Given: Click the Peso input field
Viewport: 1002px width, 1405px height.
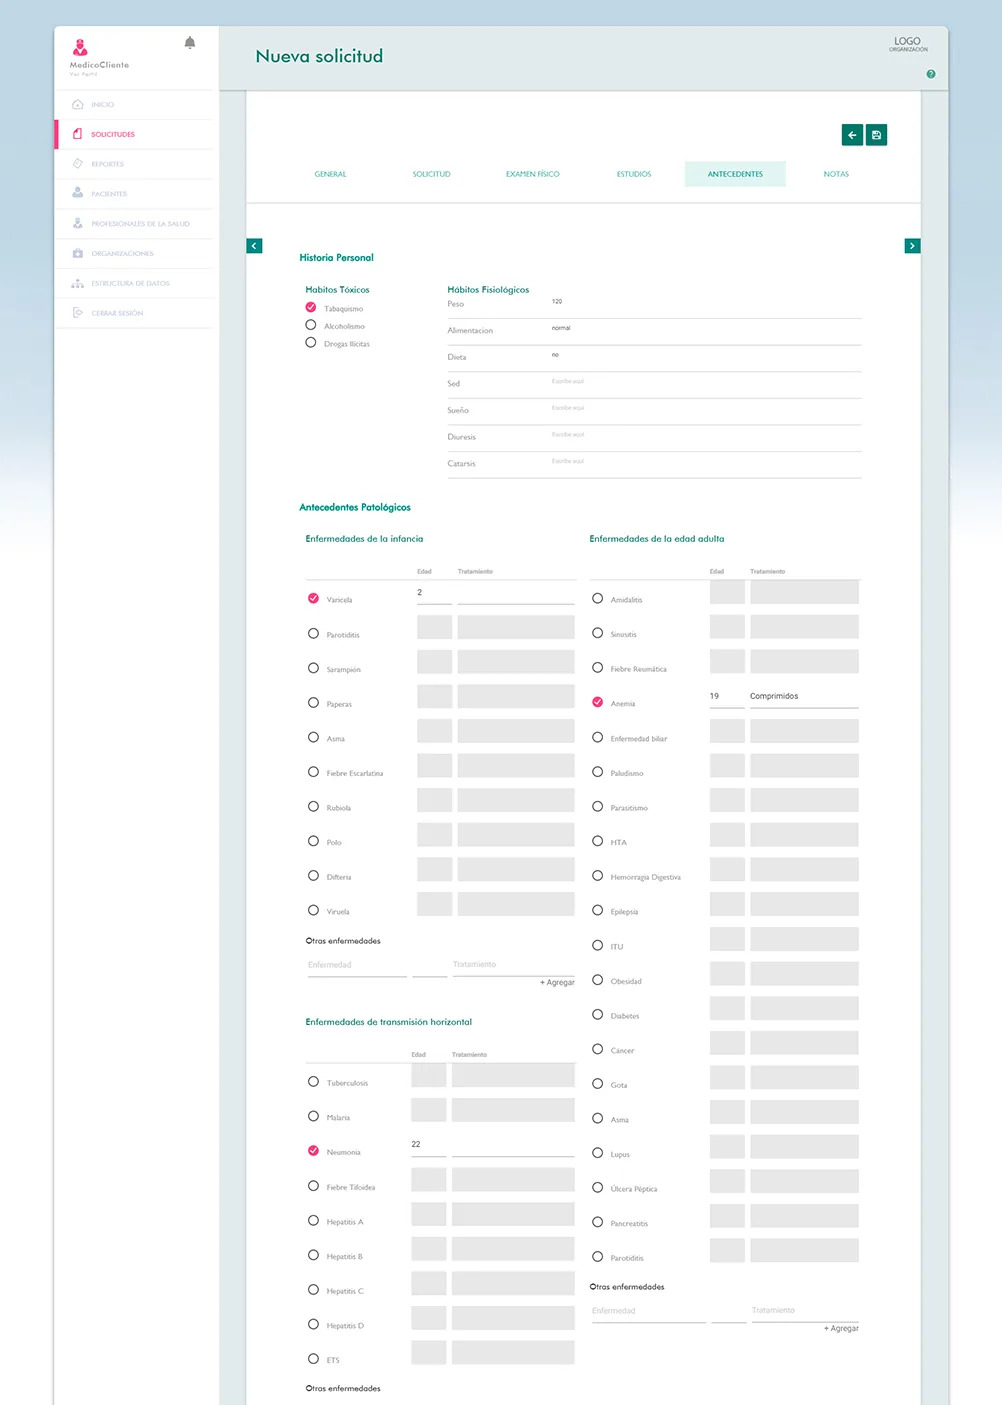Looking at the screenshot, I should pos(706,303).
